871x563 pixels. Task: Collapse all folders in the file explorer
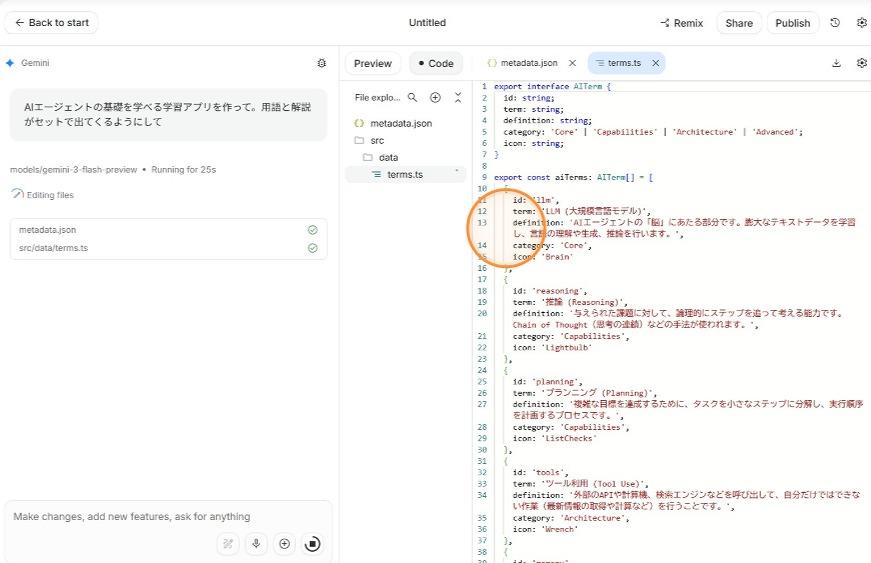(x=458, y=98)
